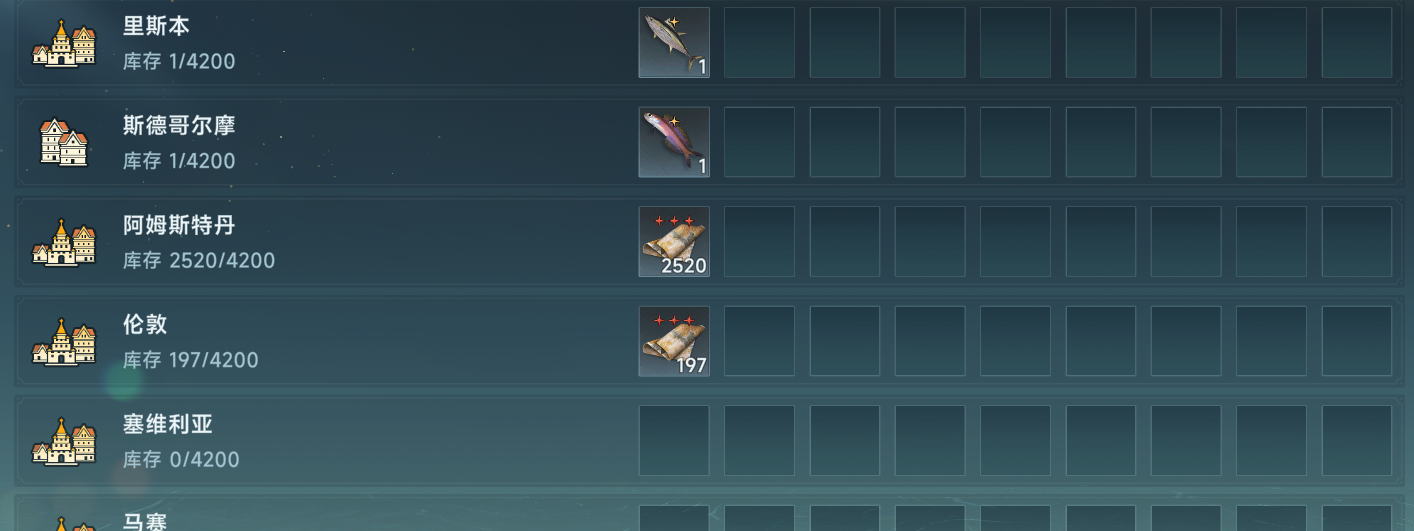Screen dimensions: 1414x531
Task: Click the 塞维利亚 city building icon
Action: point(64,441)
